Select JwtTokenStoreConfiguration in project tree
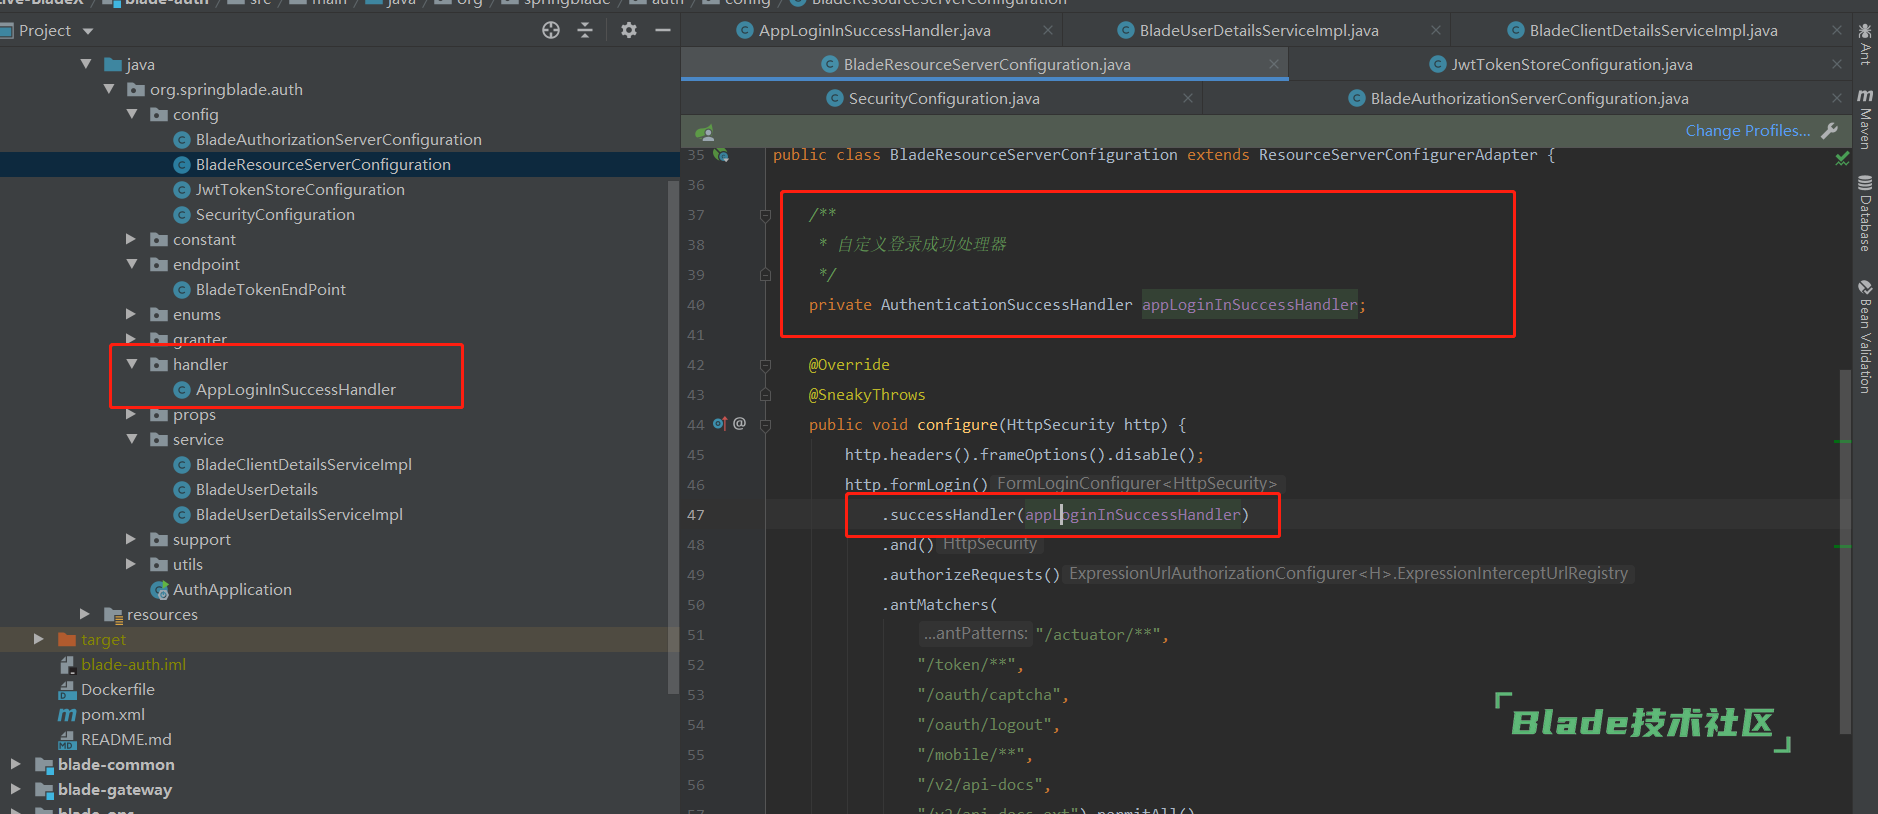This screenshot has width=1878, height=814. pos(300,189)
